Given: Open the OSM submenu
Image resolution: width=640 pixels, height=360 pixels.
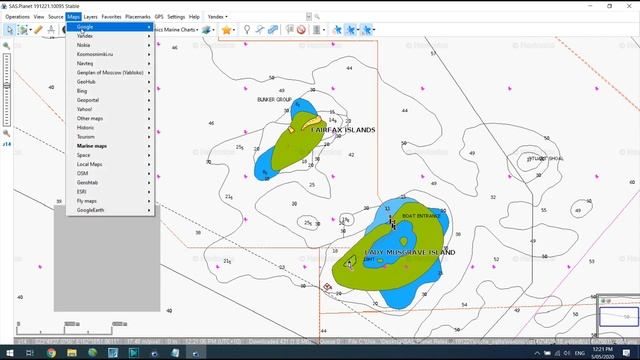Looking at the screenshot, I should [x=110, y=173].
